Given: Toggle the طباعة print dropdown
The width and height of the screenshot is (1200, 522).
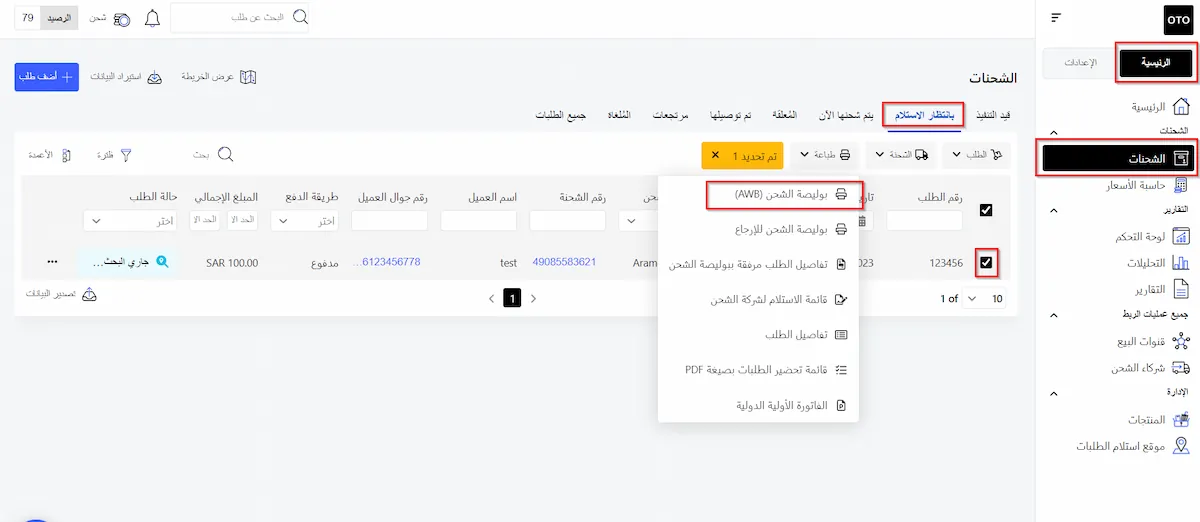Looking at the screenshot, I should pyautogui.click(x=827, y=155).
